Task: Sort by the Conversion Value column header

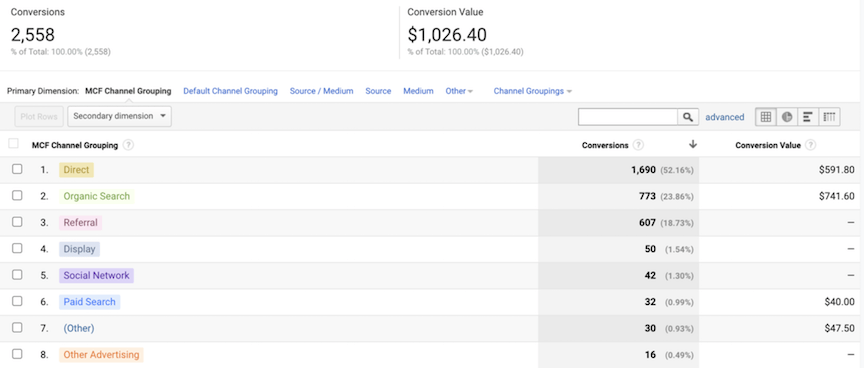Action: (768, 145)
